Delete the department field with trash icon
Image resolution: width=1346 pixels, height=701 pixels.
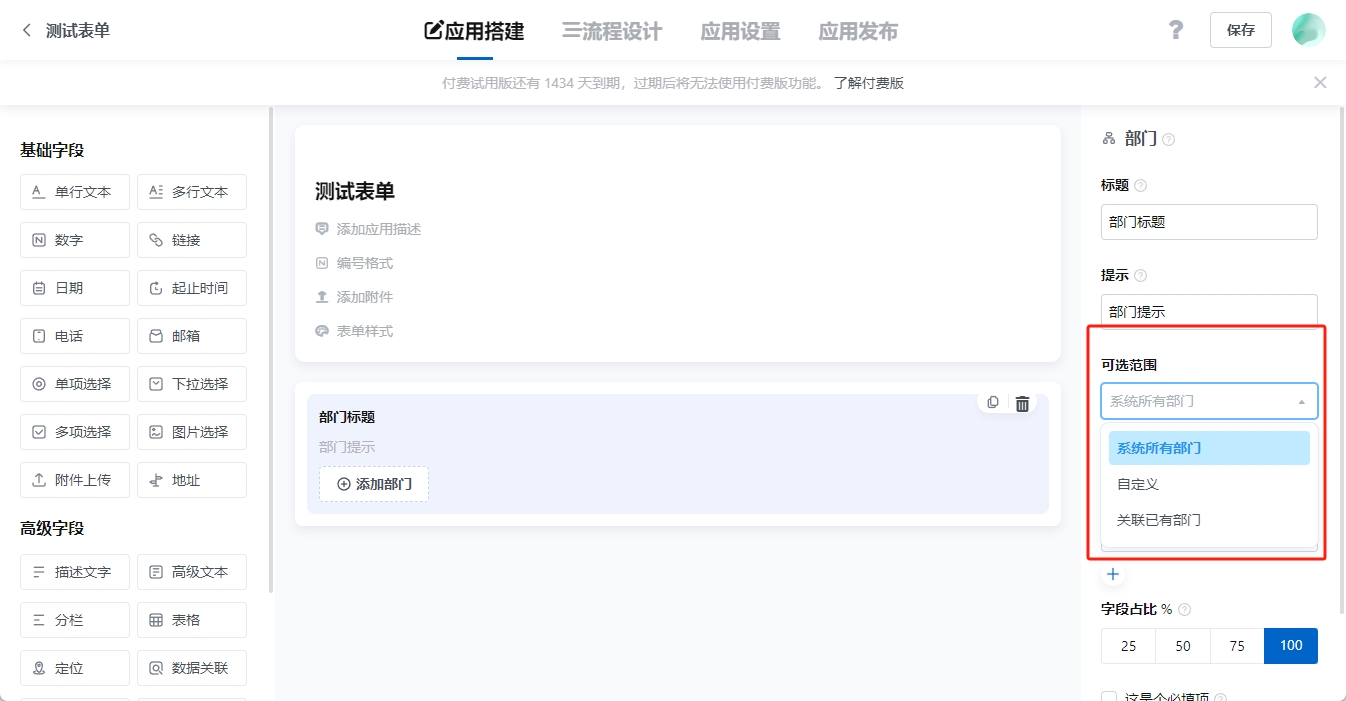click(x=1022, y=404)
